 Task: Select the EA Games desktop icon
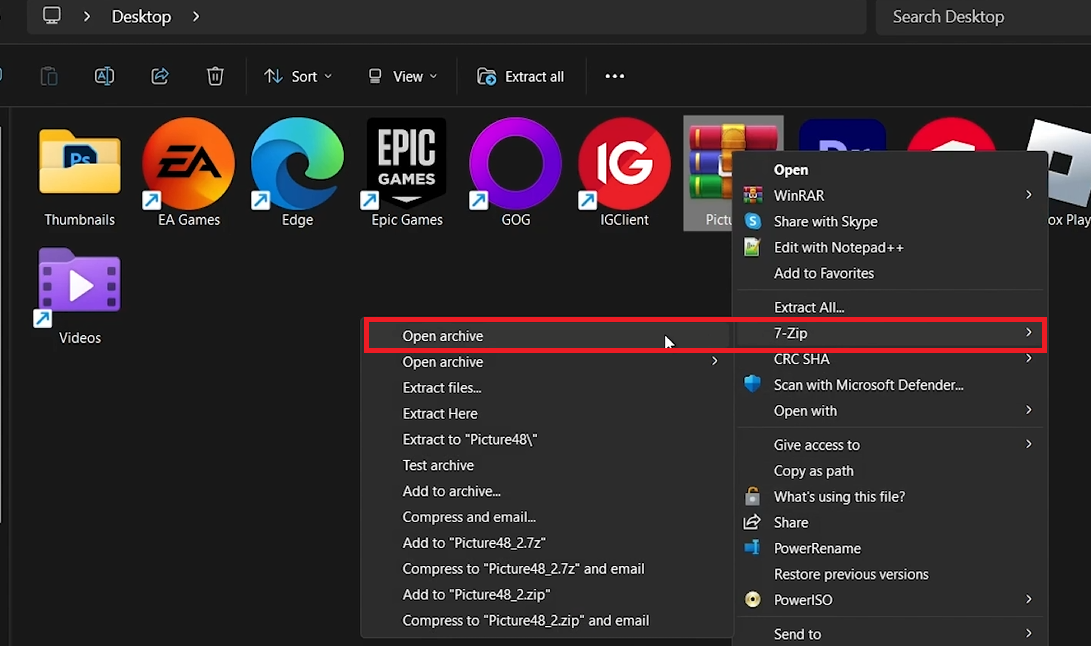[x=186, y=163]
